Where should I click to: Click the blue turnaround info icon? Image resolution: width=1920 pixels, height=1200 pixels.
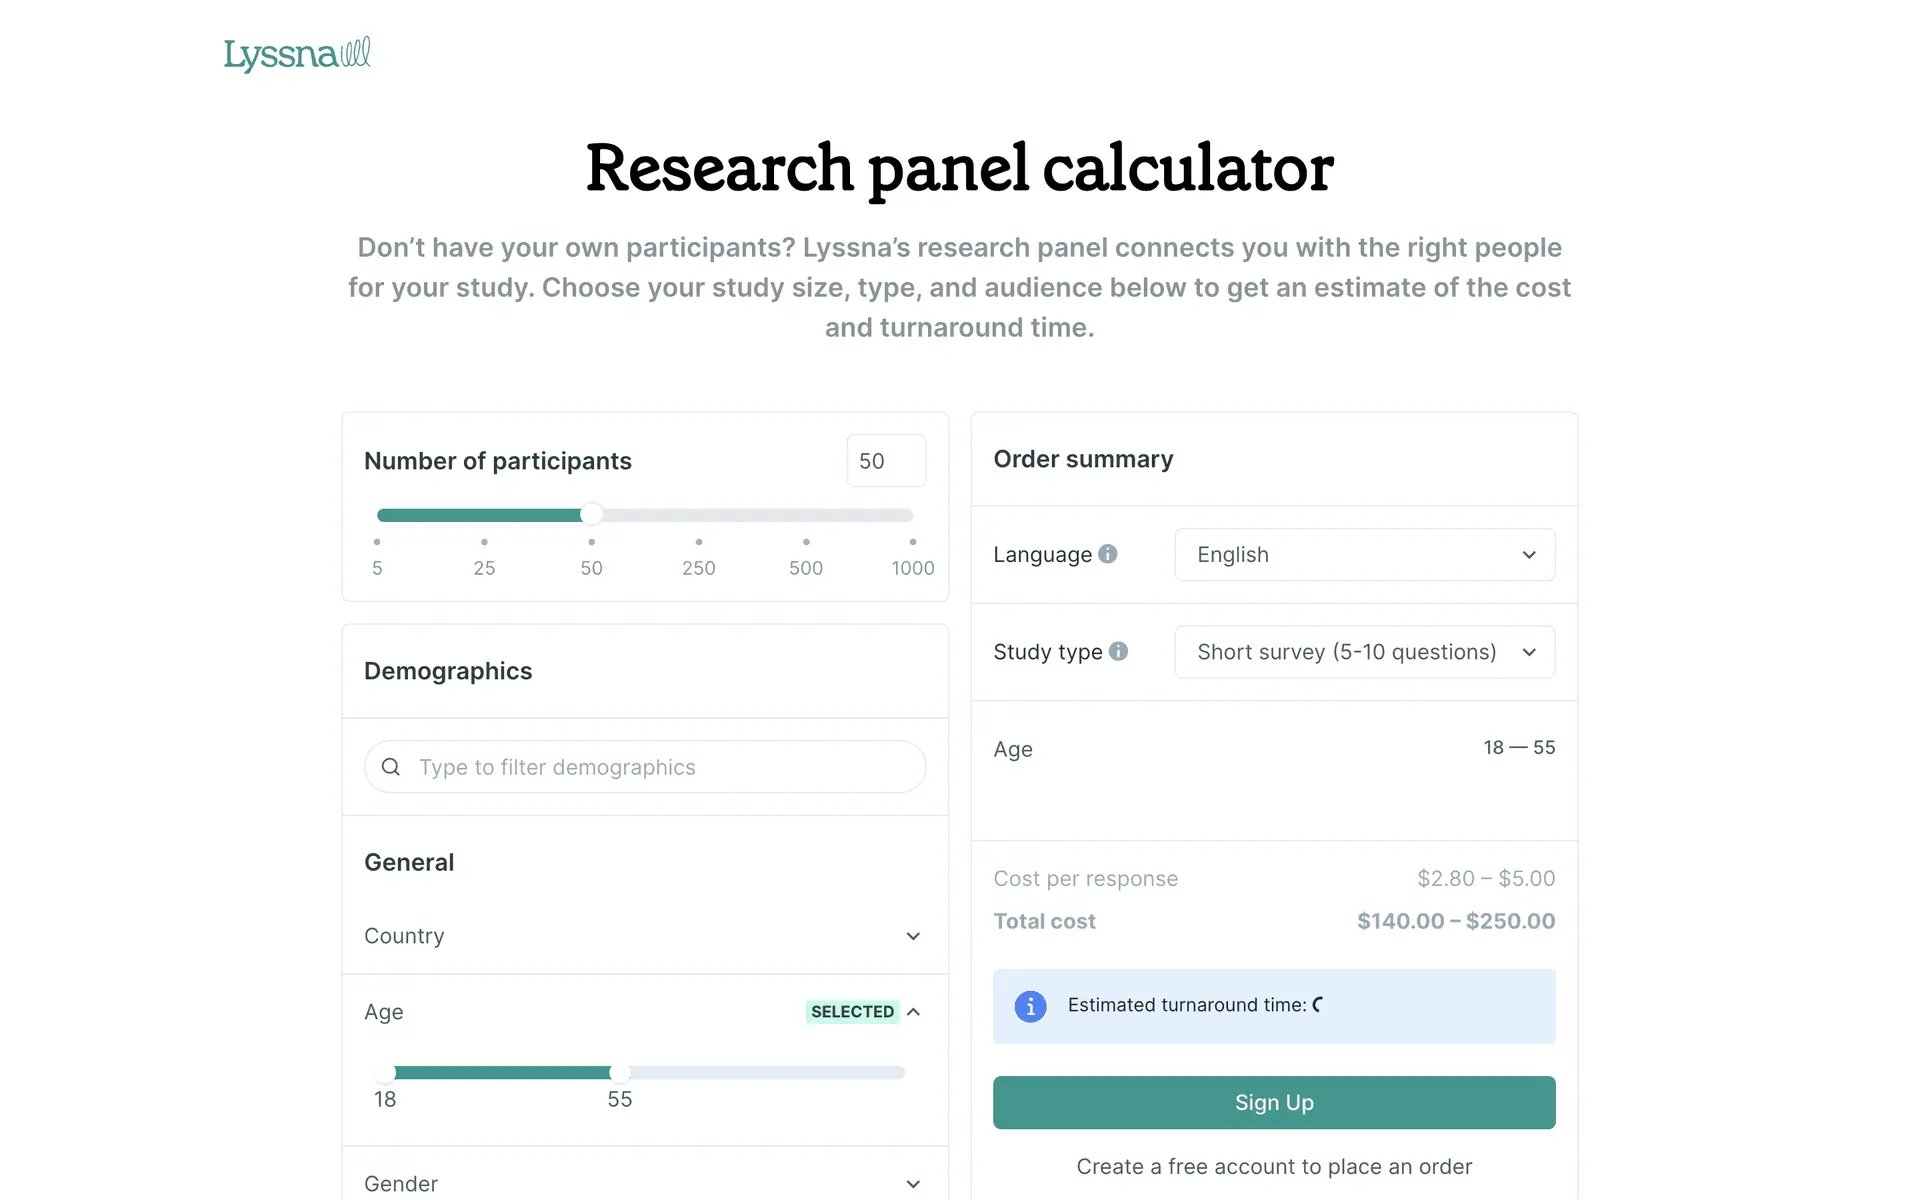[1030, 1006]
